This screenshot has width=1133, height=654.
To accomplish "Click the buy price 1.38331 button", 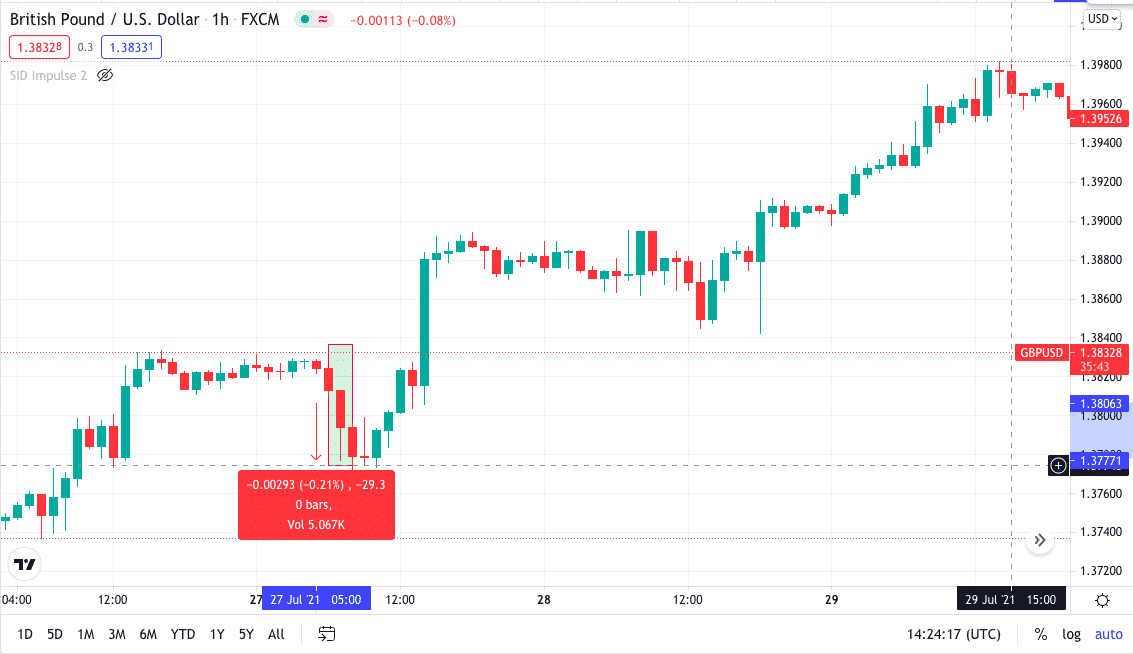I will pos(132,47).
